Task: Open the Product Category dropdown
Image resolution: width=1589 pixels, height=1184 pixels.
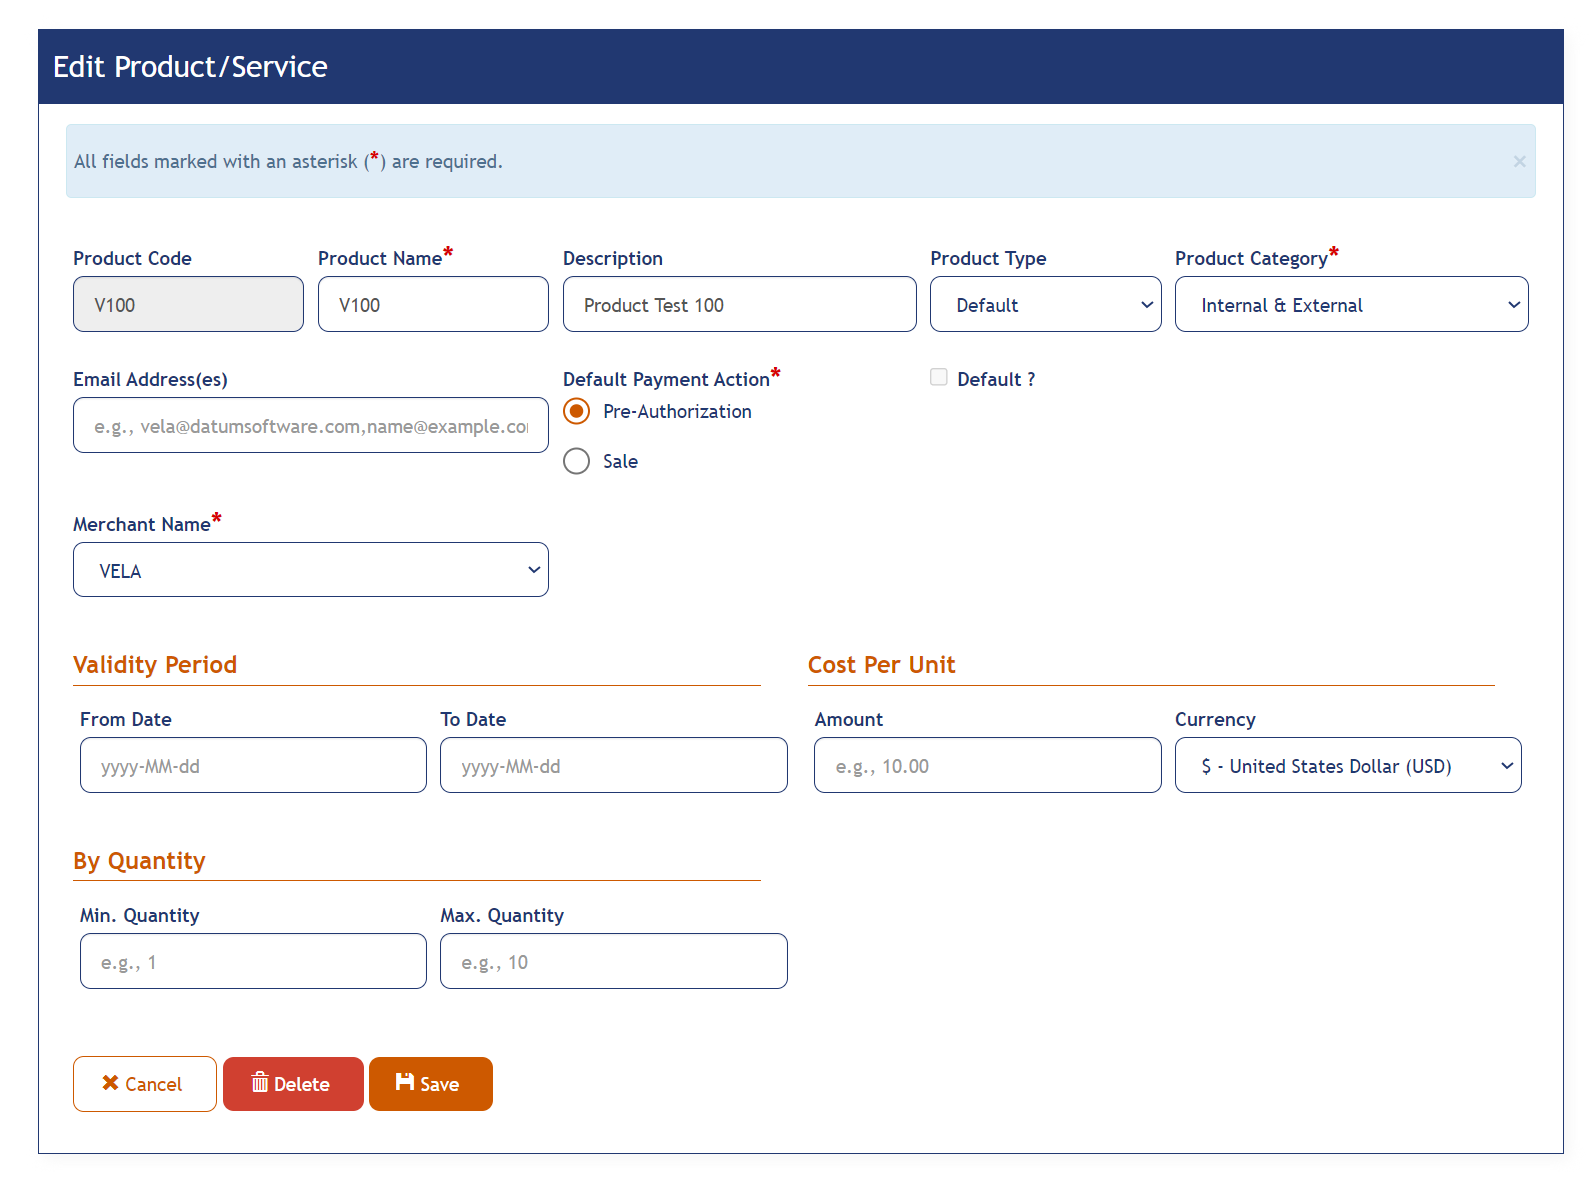Action: pos(1351,304)
